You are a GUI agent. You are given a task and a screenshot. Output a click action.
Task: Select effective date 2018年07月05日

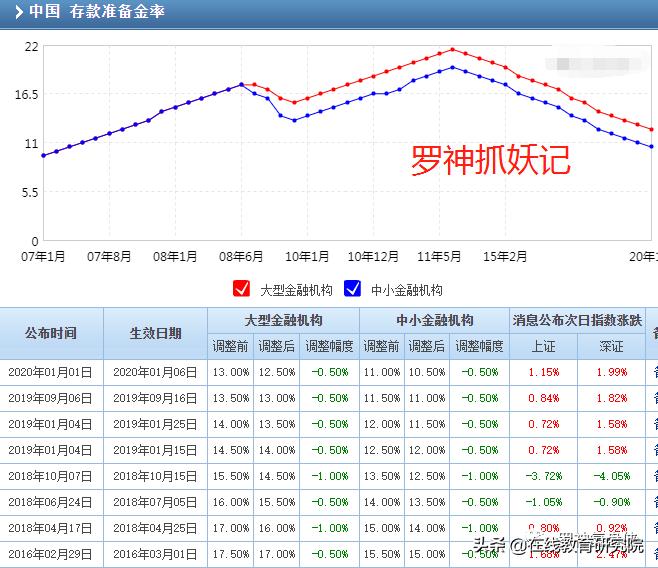155,502
